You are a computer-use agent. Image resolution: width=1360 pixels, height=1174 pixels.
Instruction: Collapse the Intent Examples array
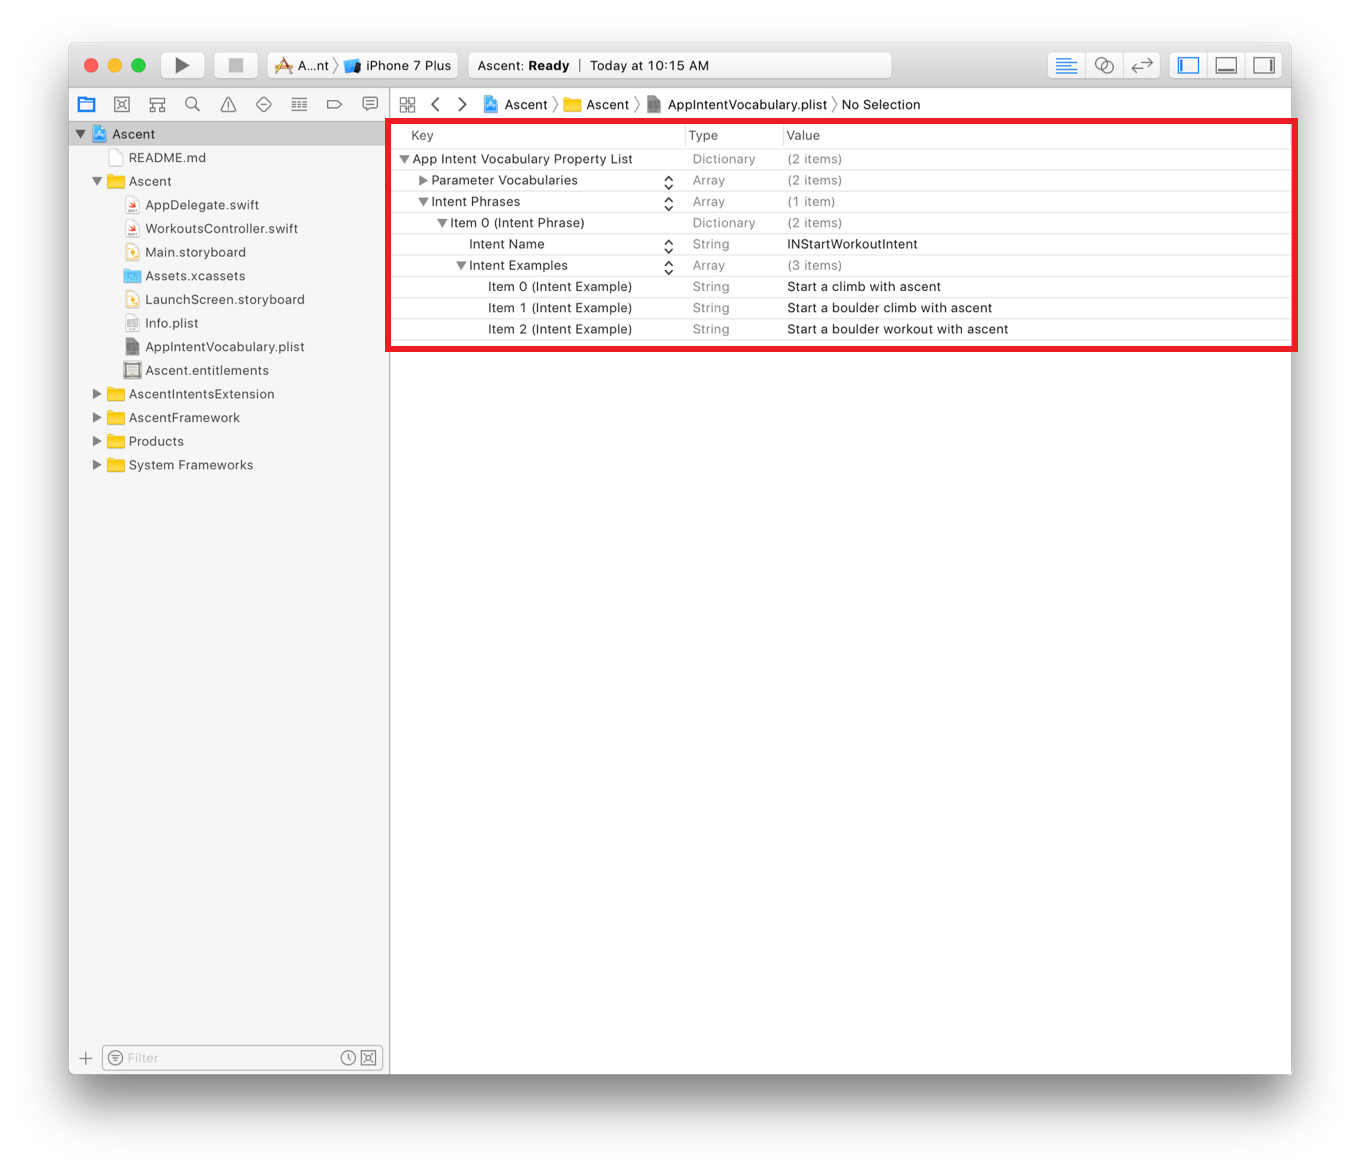click(461, 265)
